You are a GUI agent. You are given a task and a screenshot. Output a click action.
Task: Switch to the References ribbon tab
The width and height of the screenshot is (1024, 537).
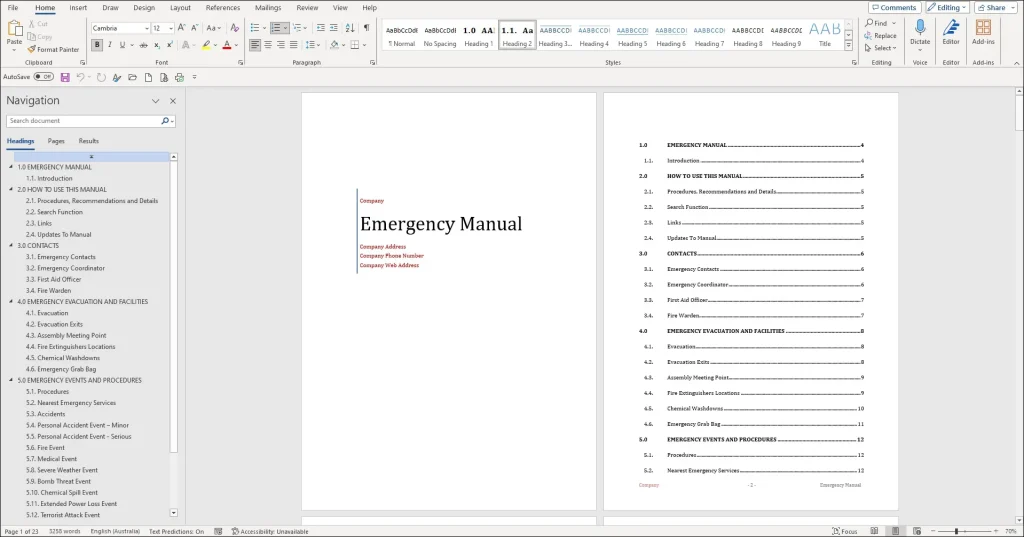(x=223, y=8)
